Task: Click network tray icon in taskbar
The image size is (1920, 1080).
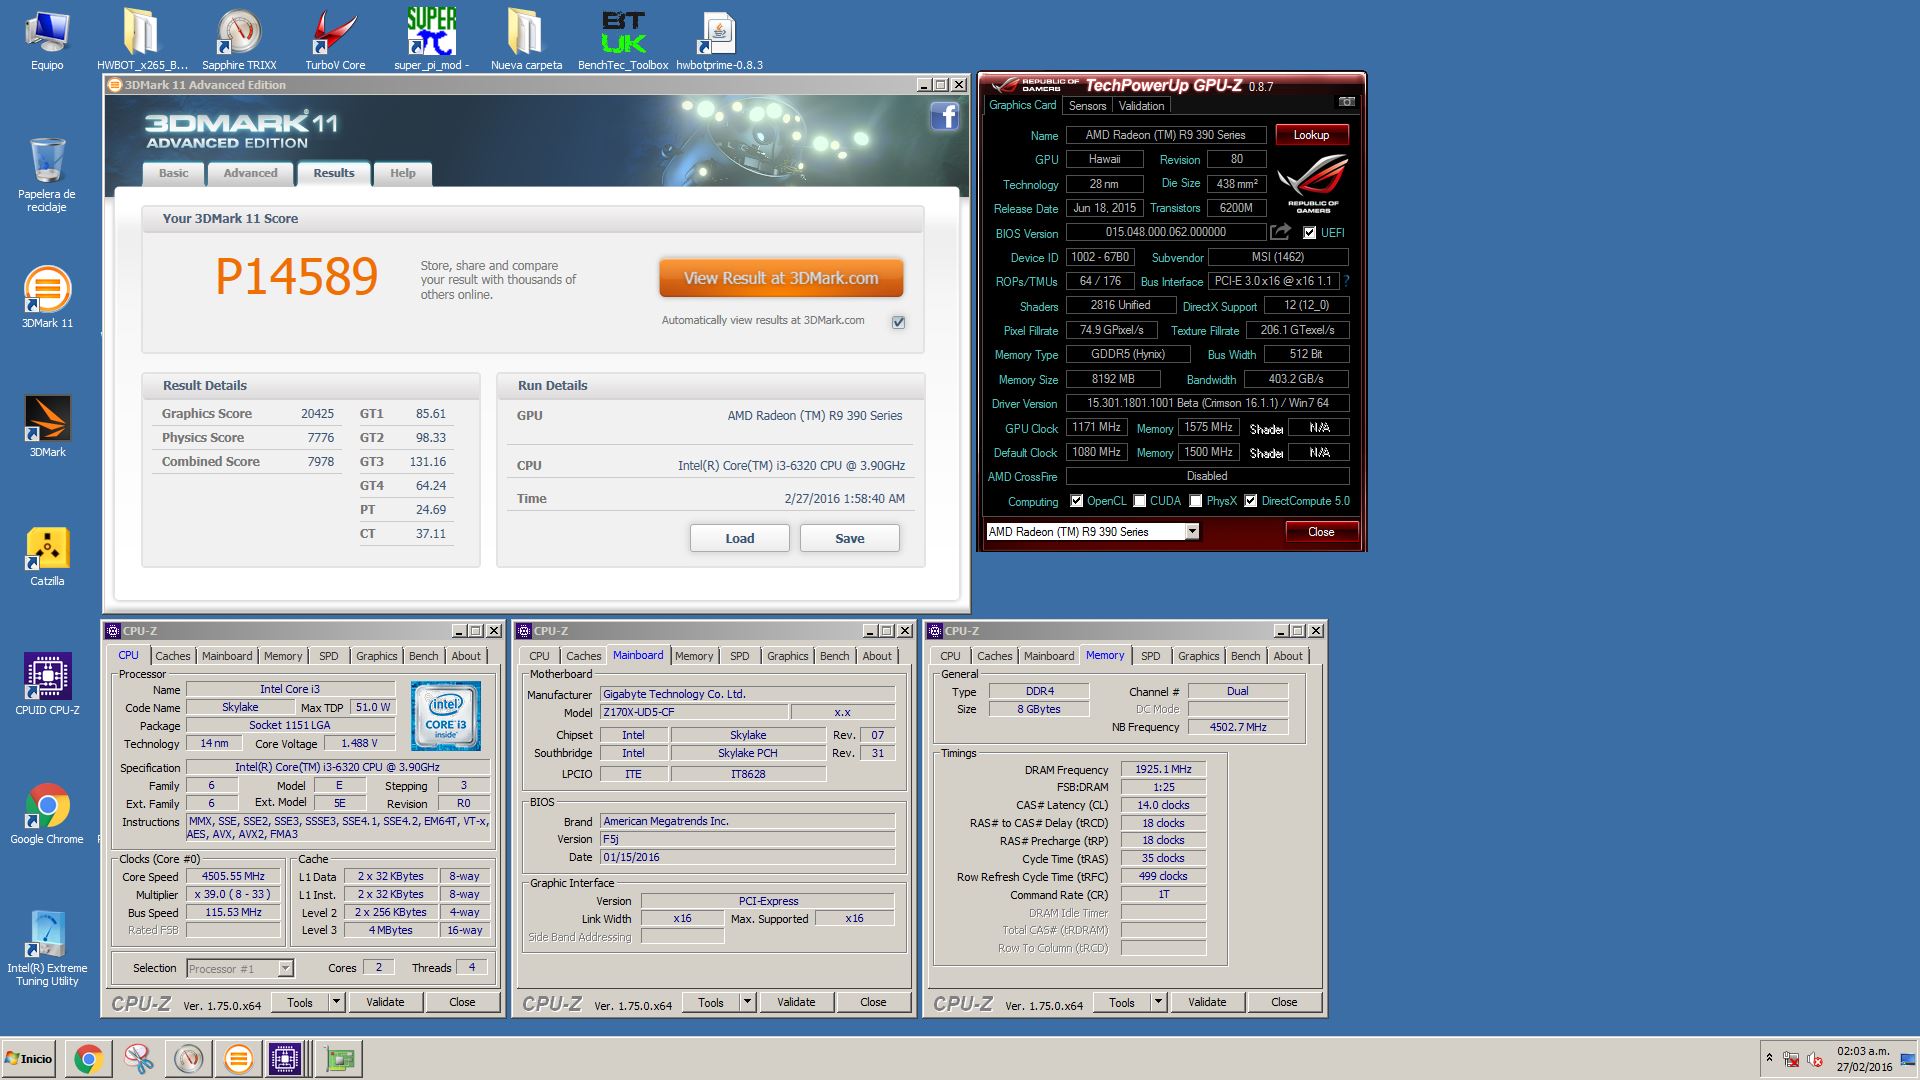Action: (1791, 1059)
